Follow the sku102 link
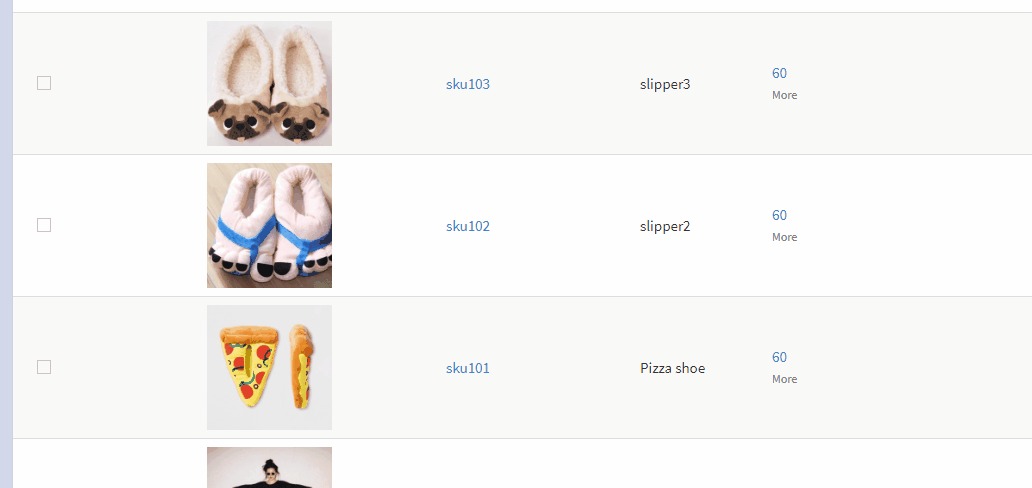 point(468,227)
